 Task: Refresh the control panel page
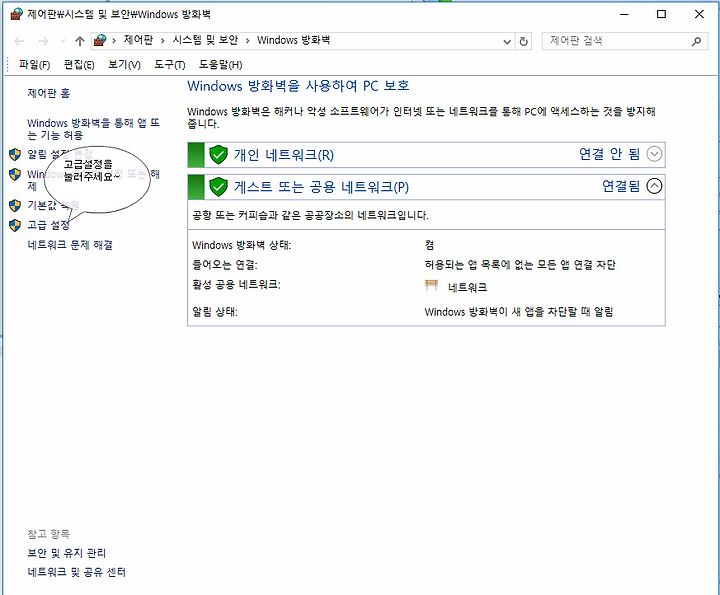[x=523, y=42]
